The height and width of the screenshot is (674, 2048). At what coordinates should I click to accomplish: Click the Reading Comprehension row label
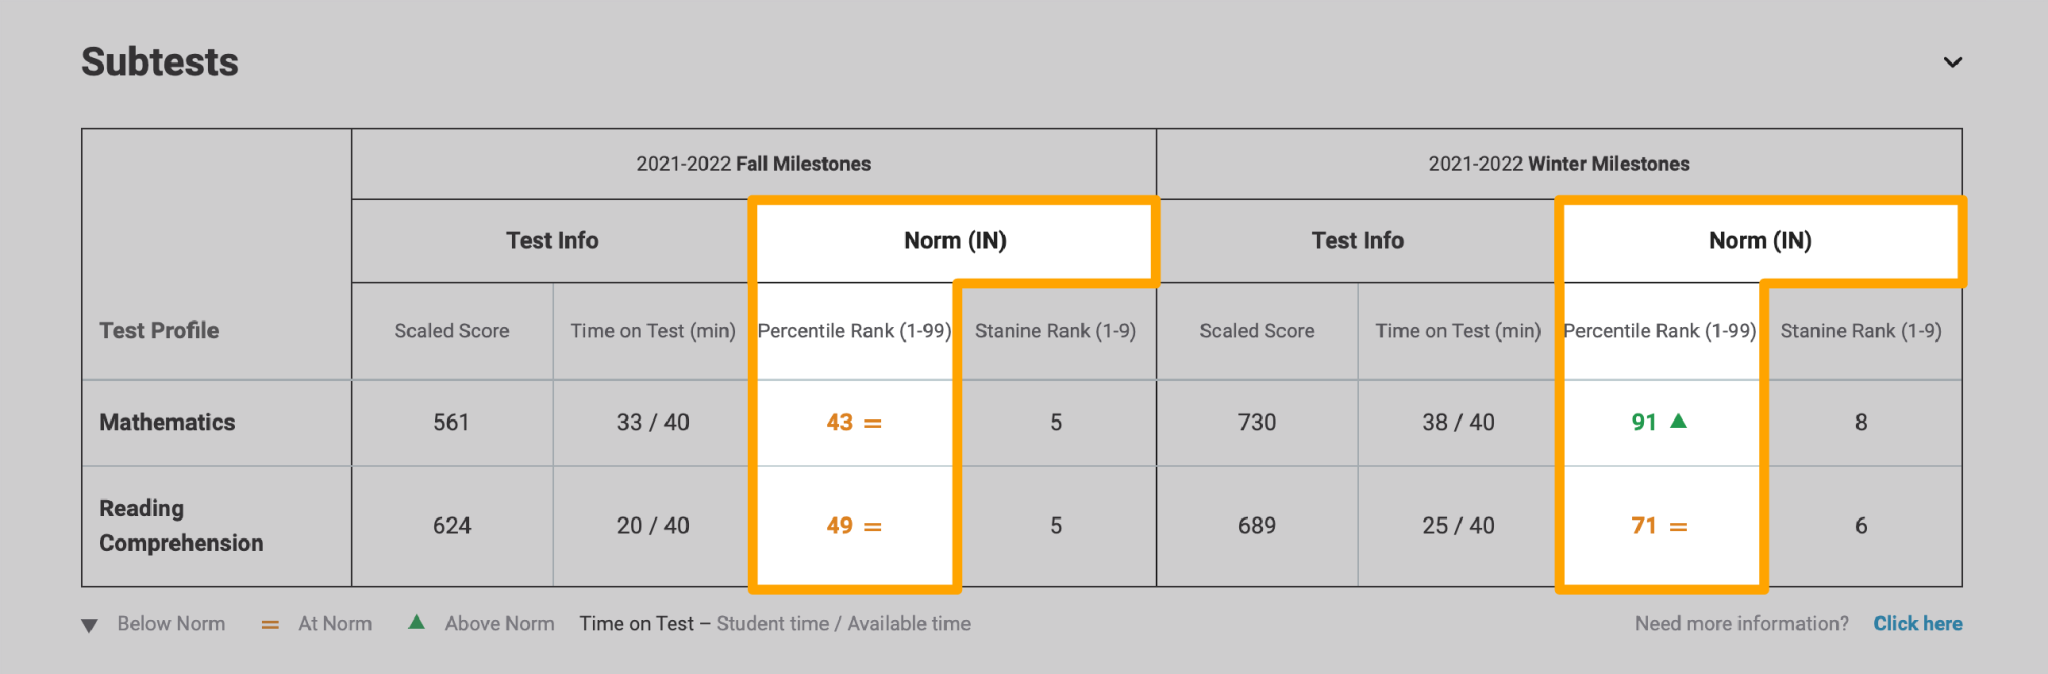click(180, 525)
